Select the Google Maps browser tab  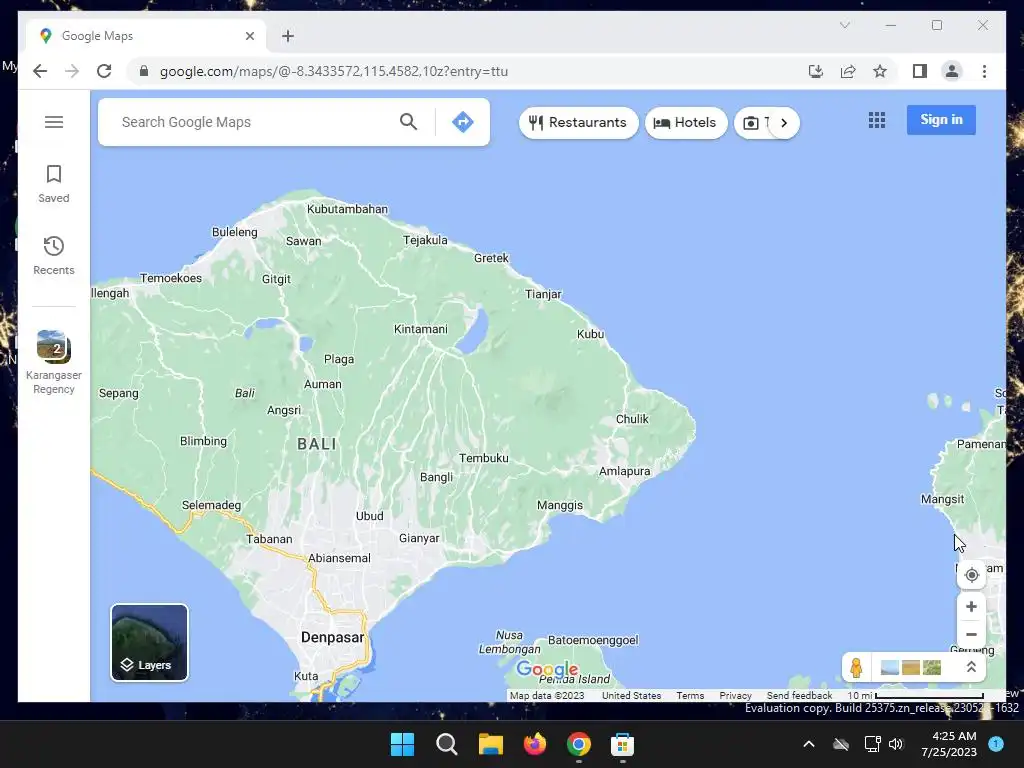145,36
